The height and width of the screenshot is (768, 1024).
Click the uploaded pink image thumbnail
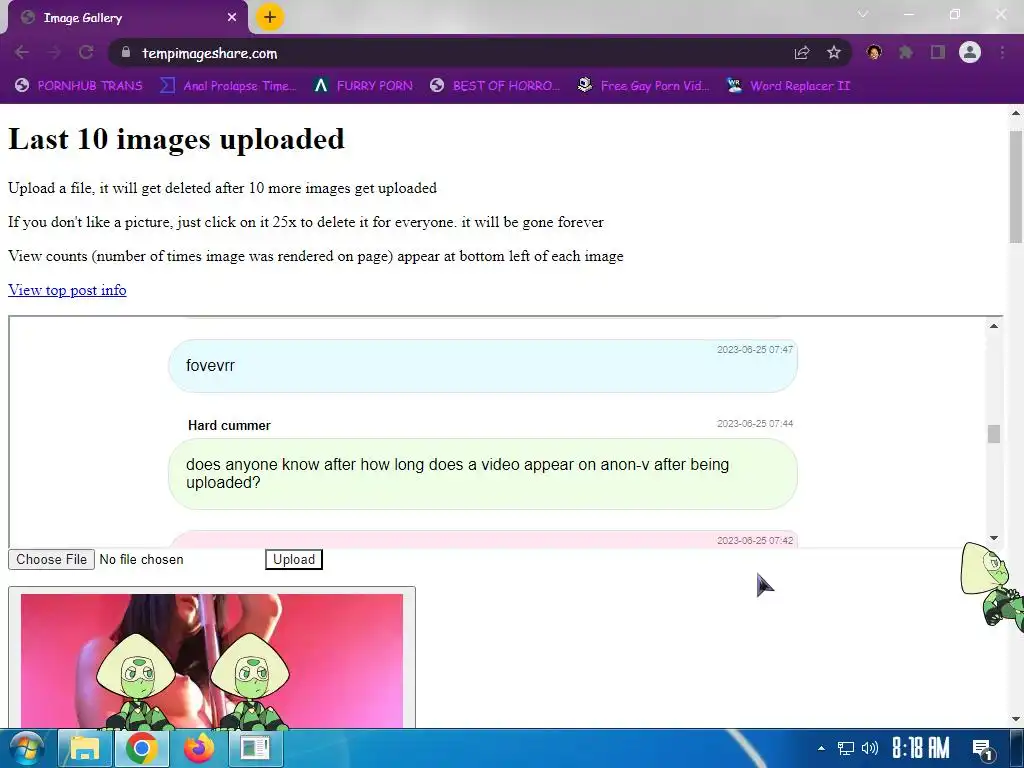coord(212,661)
